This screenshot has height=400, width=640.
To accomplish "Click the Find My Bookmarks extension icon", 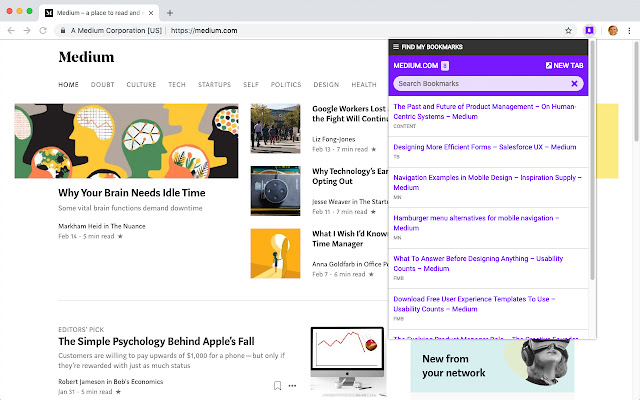I will [x=590, y=31].
